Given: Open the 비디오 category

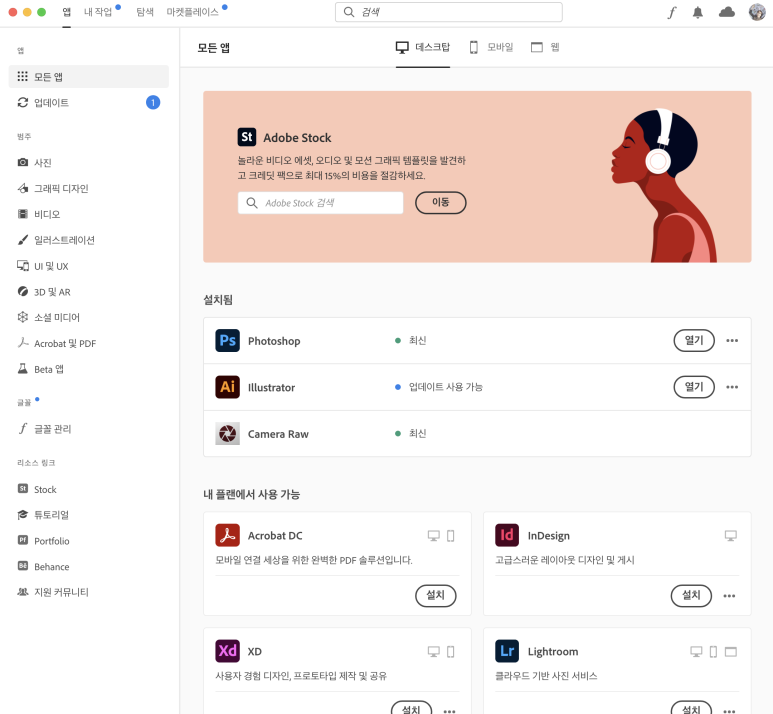Looking at the screenshot, I should [39, 214].
